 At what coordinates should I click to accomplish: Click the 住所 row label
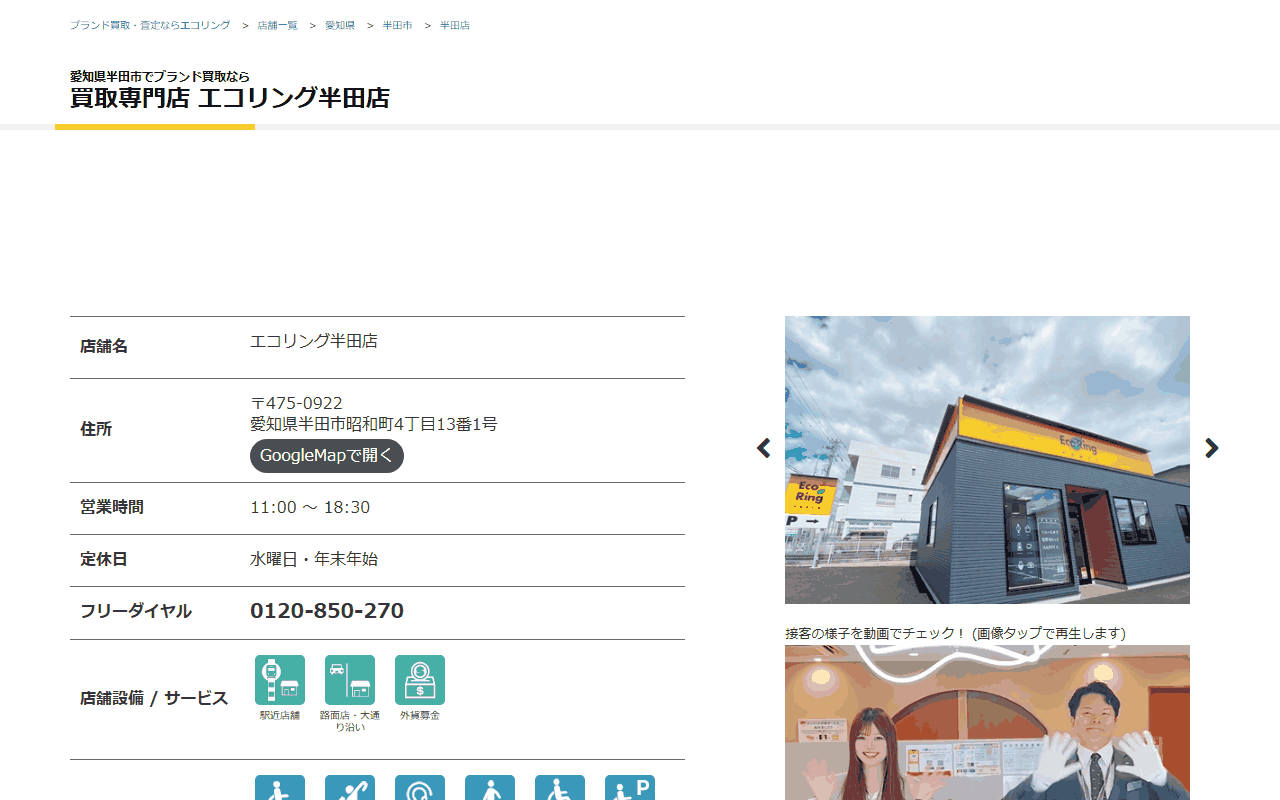pos(96,429)
